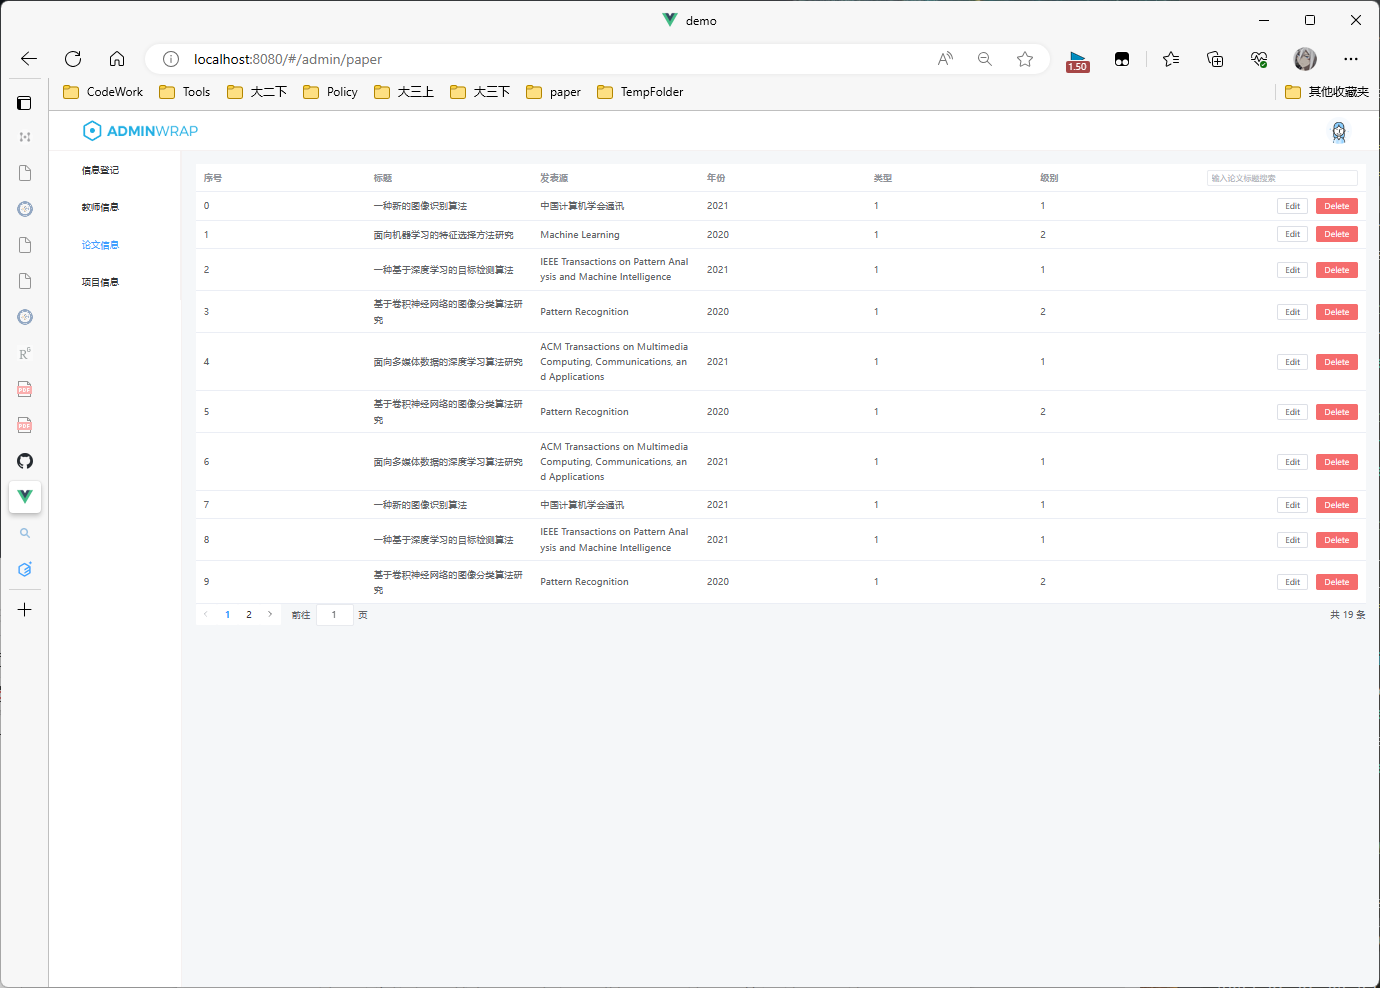Image resolution: width=1380 pixels, height=988 pixels.
Task: Switch to the 项目信息 section
Action: tap(100, 281)
